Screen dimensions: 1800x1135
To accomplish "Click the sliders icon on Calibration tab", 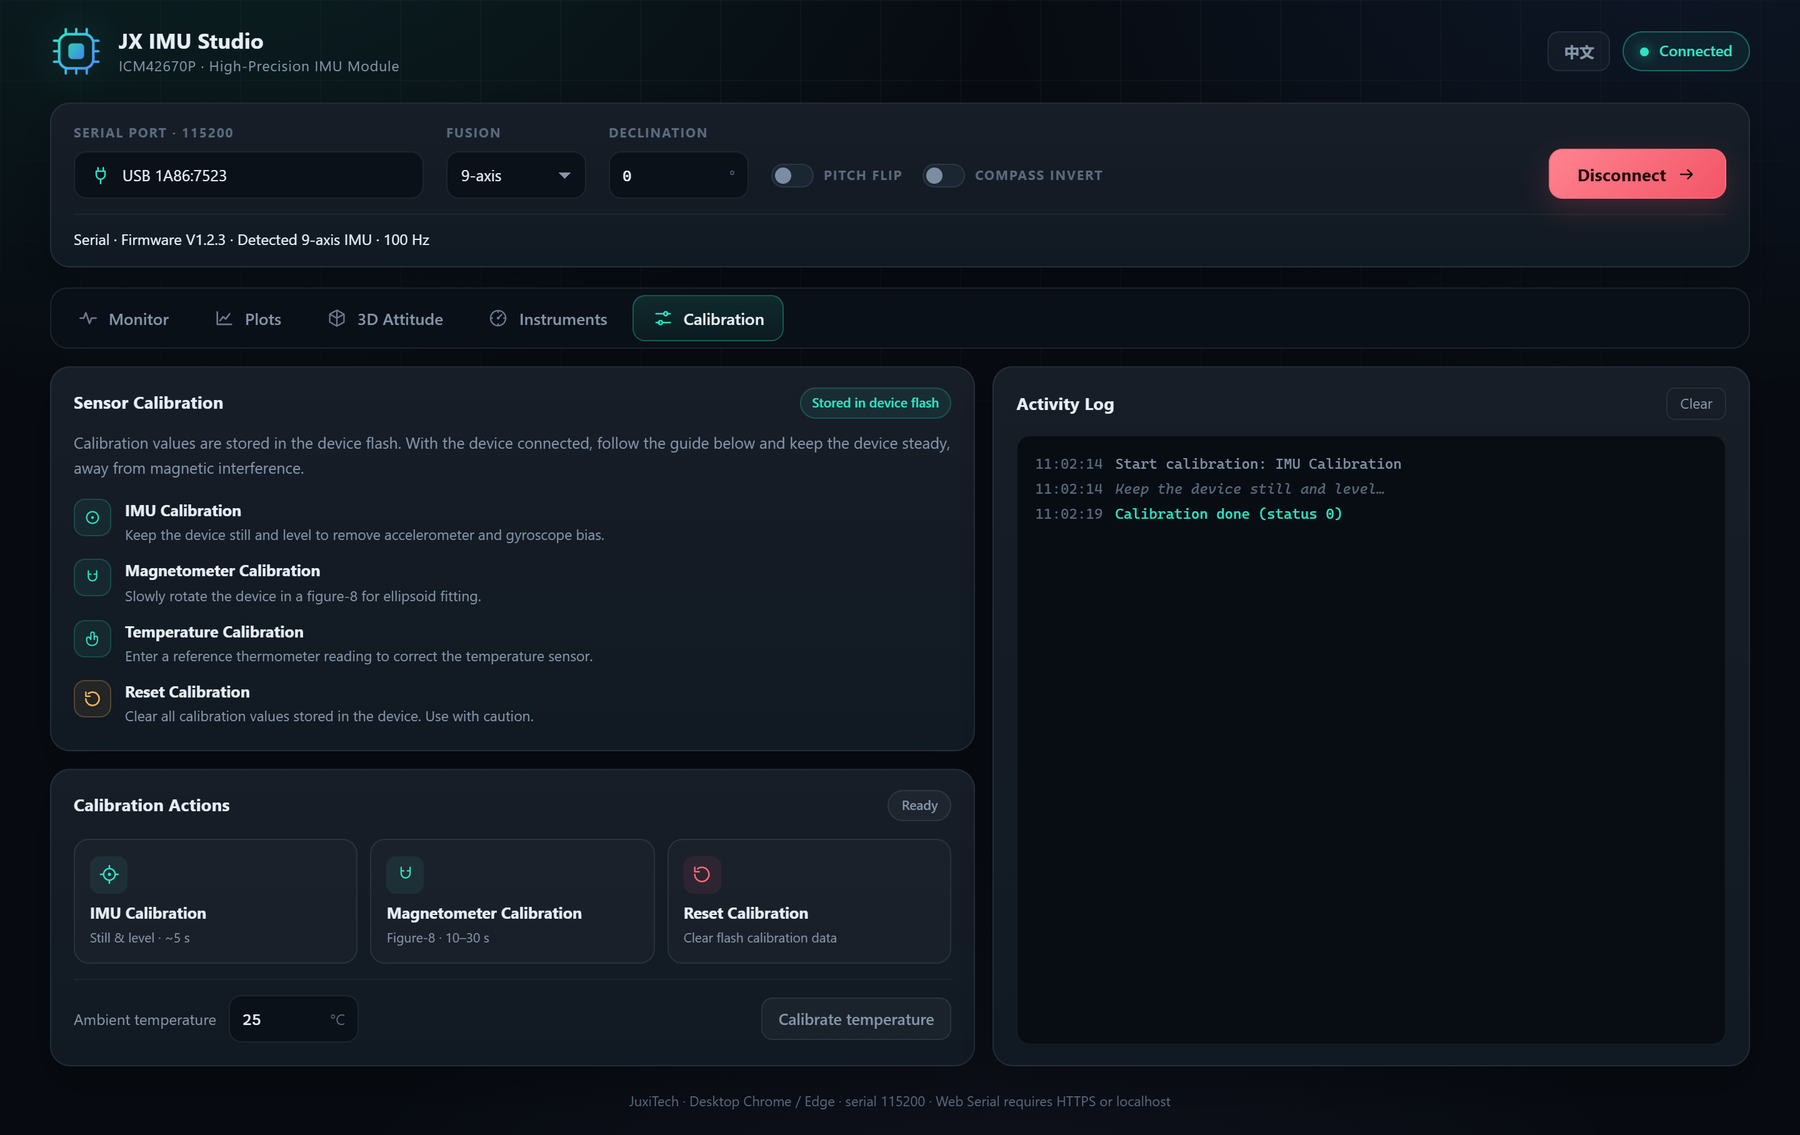I will click(663, 318).
